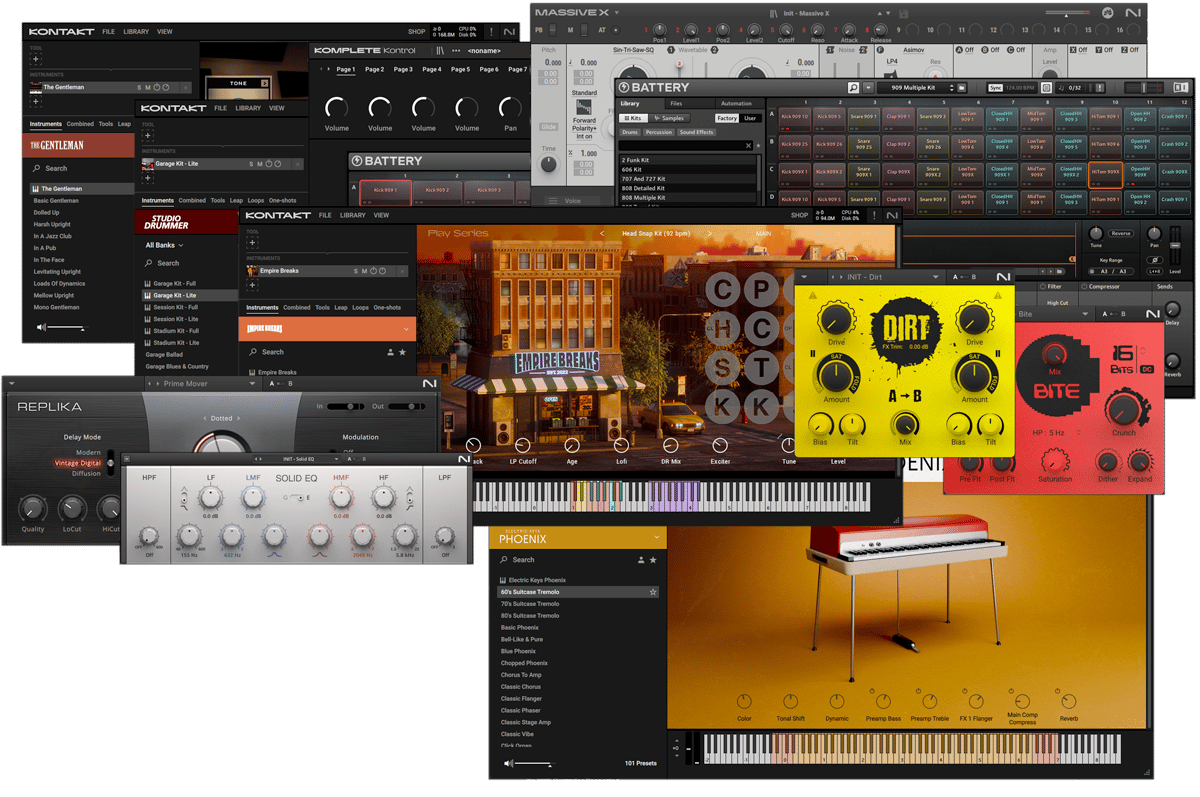Click the exclamation alert icon in top Kontakt window
1200x797 pixels.
pos(491,32)
